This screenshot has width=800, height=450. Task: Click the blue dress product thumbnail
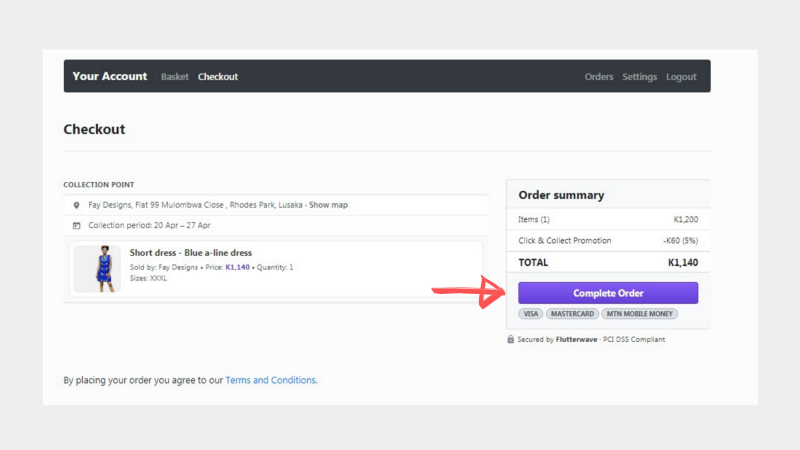(97, 269)
